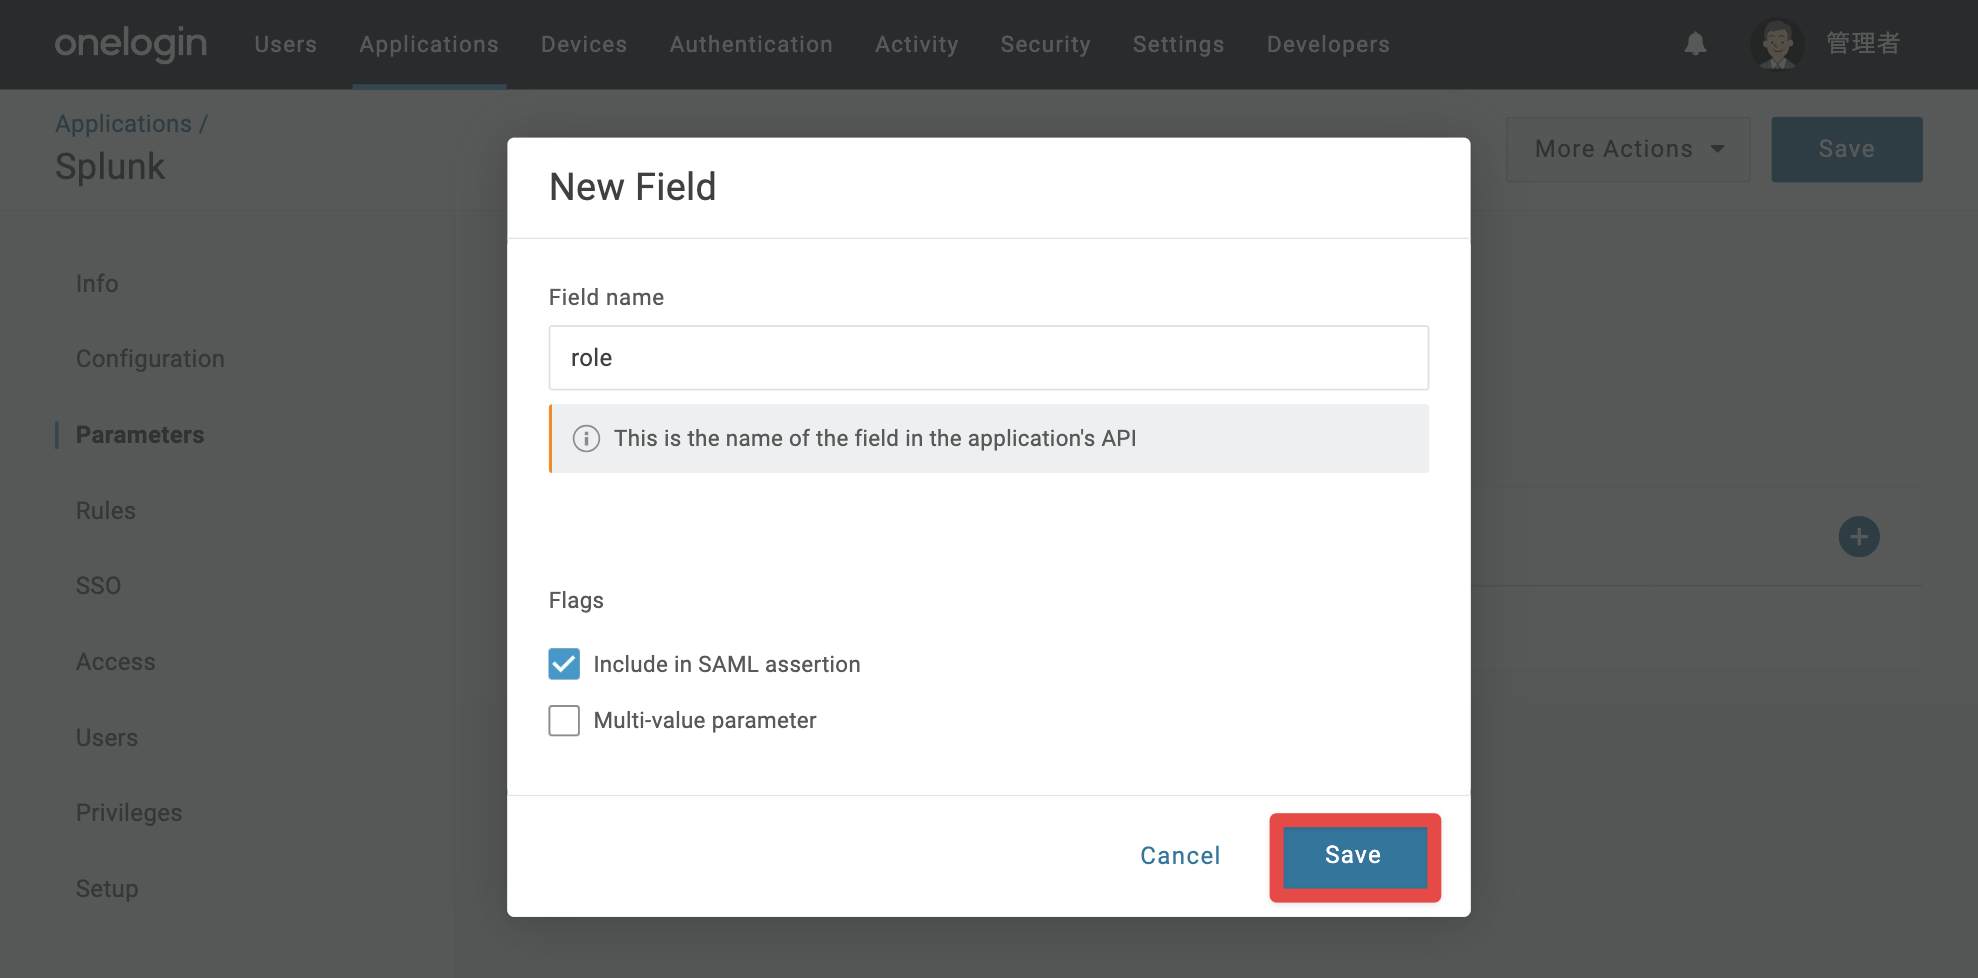1978x978 pixels.
Task: Select the Rules sidebar tab
Action: click(106, 511)
